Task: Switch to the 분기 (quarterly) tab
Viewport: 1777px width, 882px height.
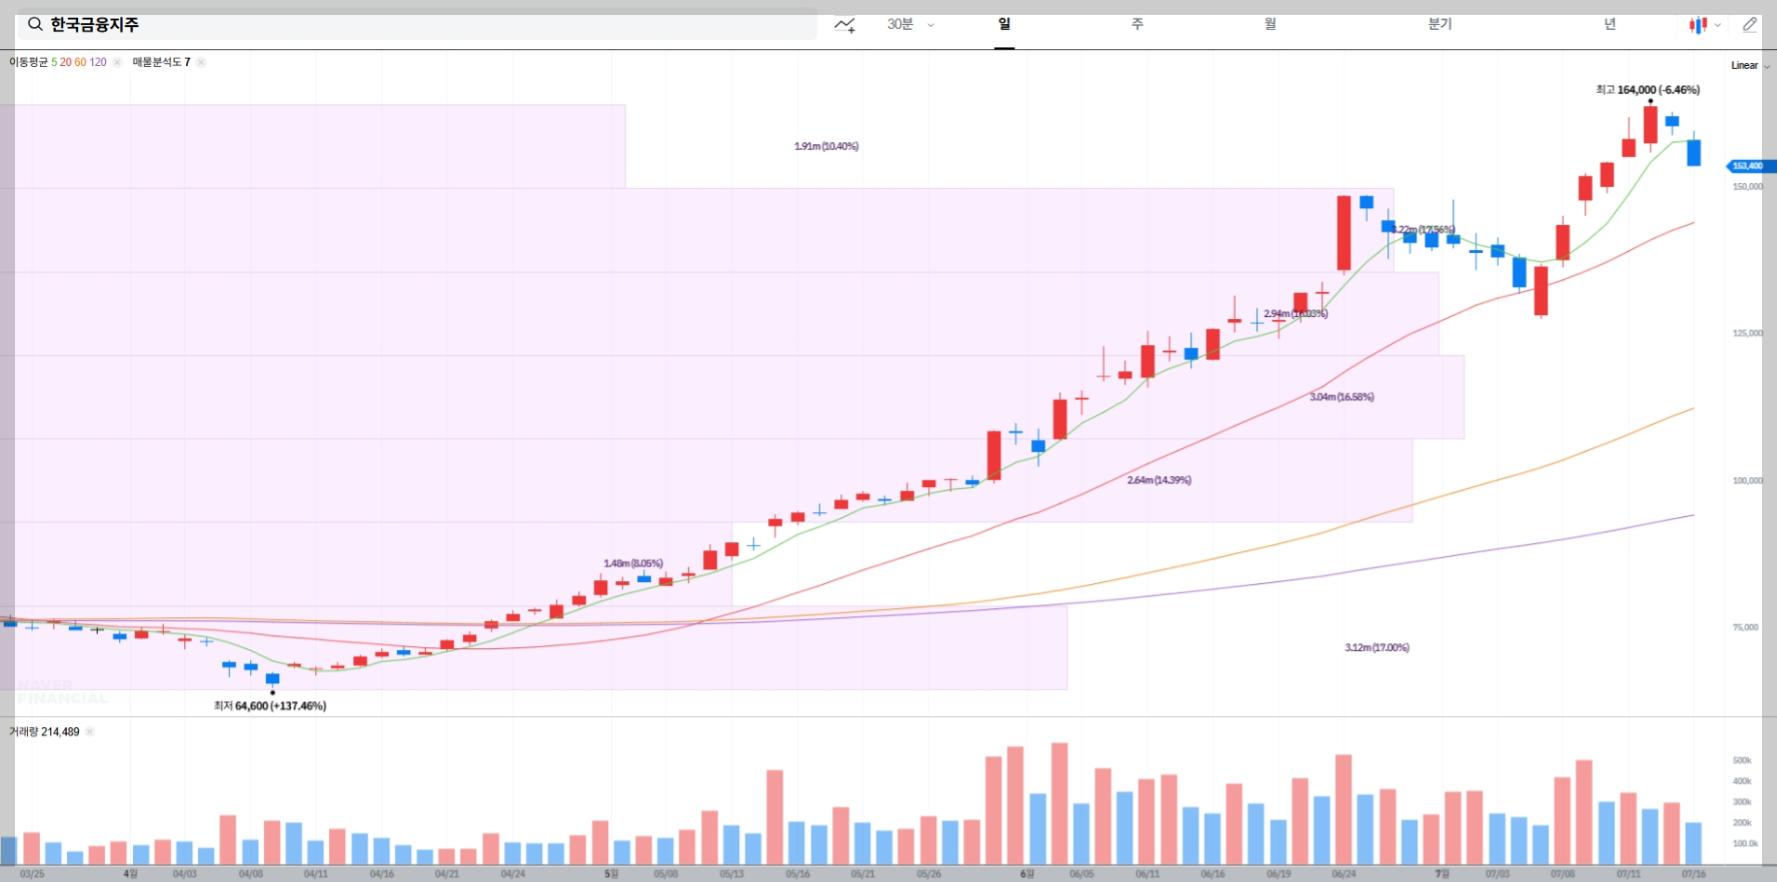Action: click(1440, 24)
